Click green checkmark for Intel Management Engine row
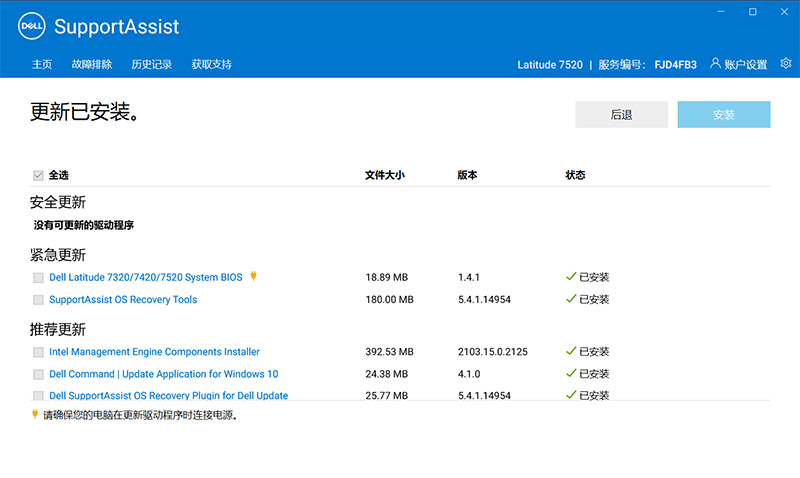 pos(571,351)
